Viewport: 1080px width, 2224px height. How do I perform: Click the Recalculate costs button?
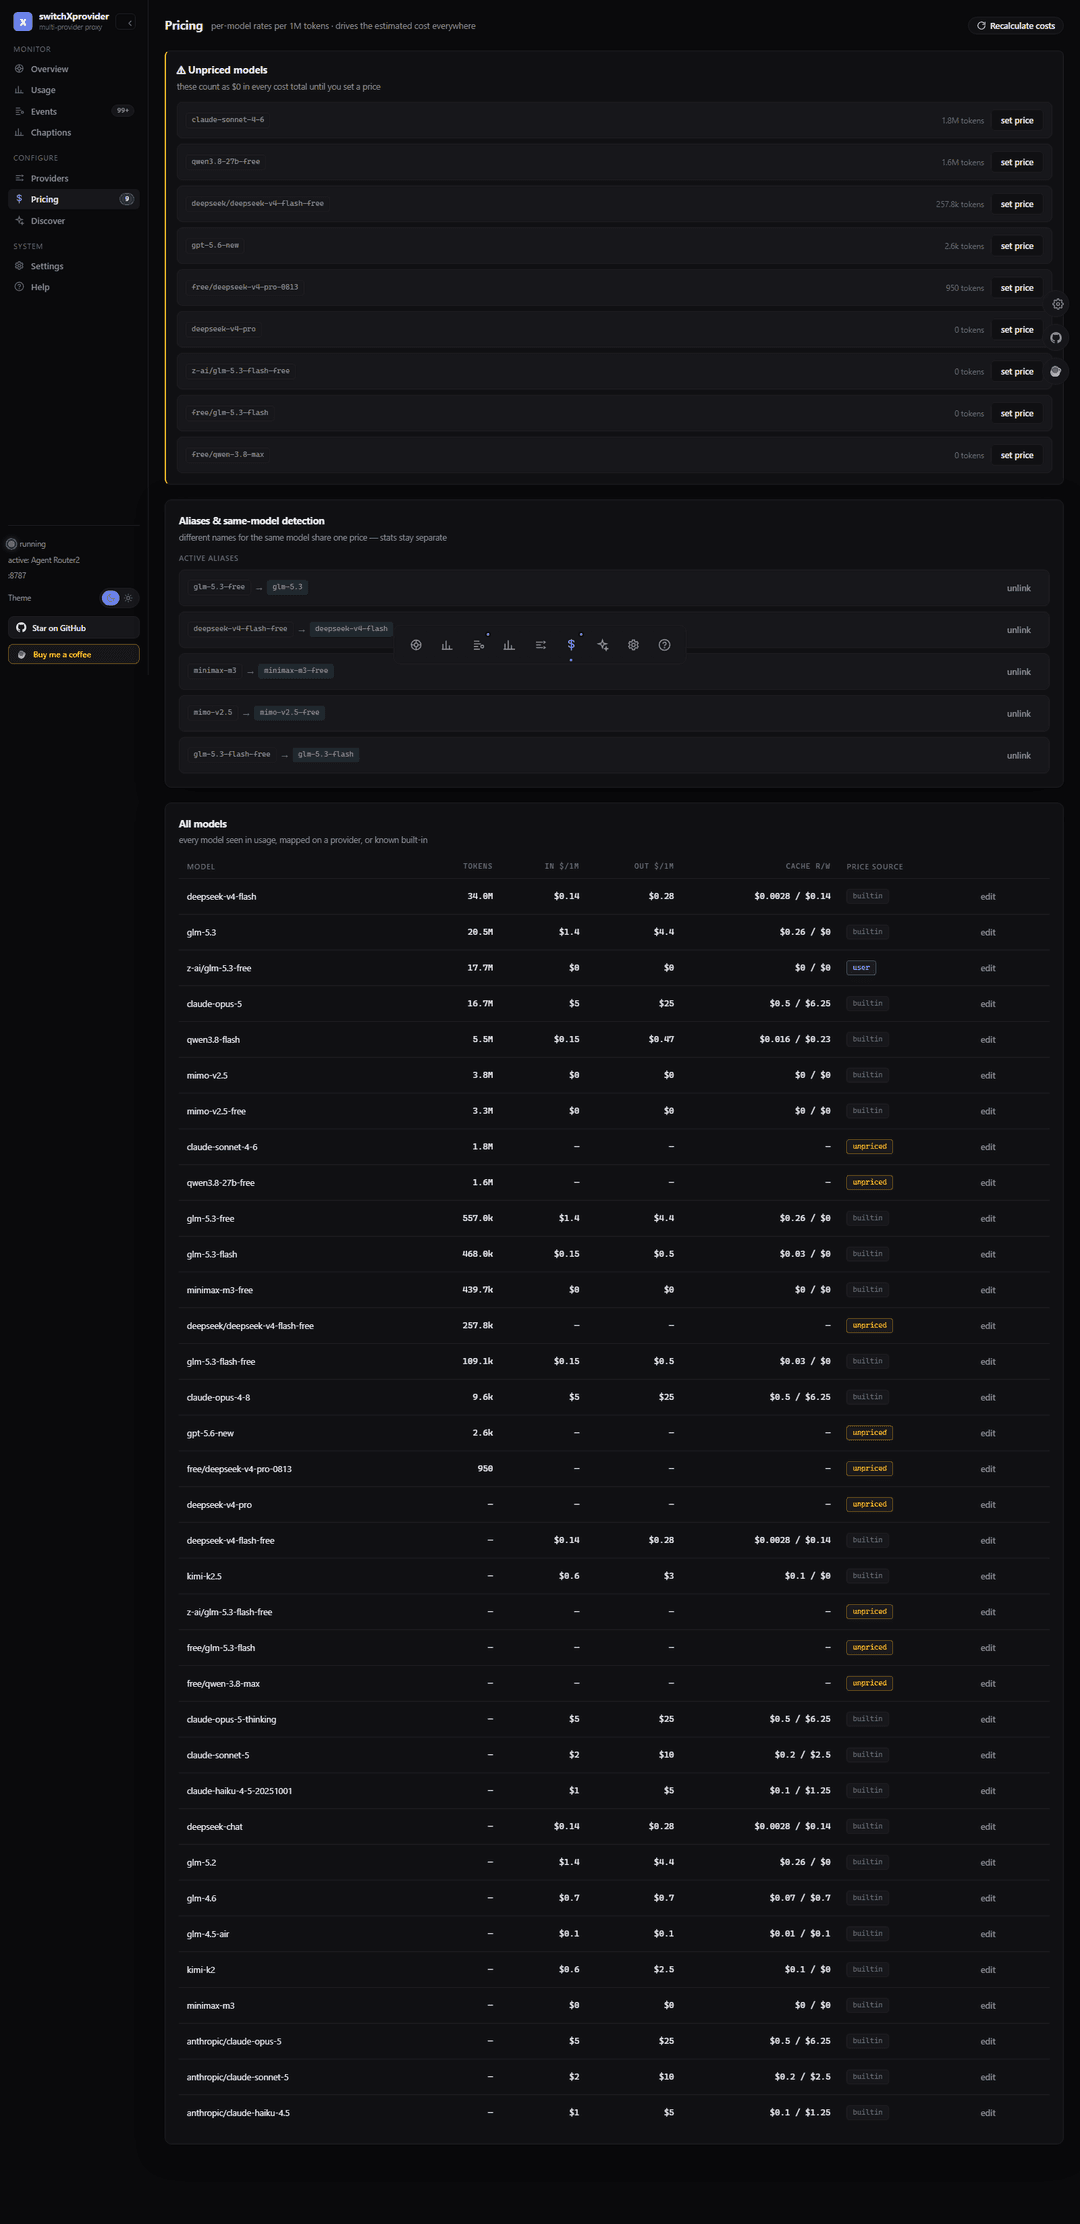coord(1016,26)
